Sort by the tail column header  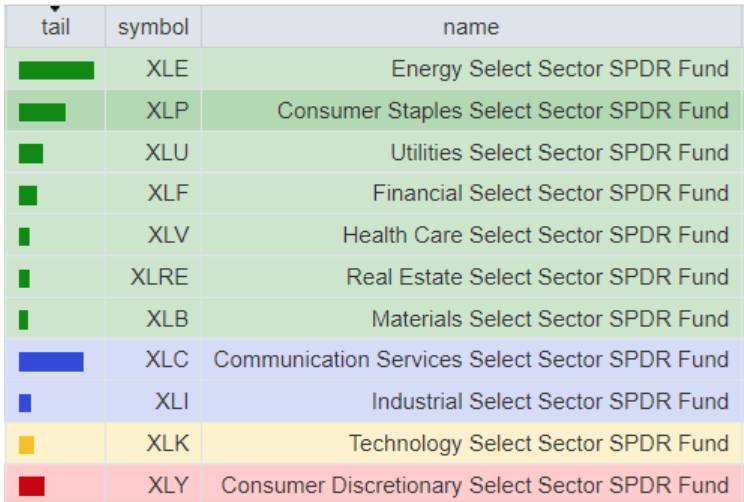[x=55, y=27]
